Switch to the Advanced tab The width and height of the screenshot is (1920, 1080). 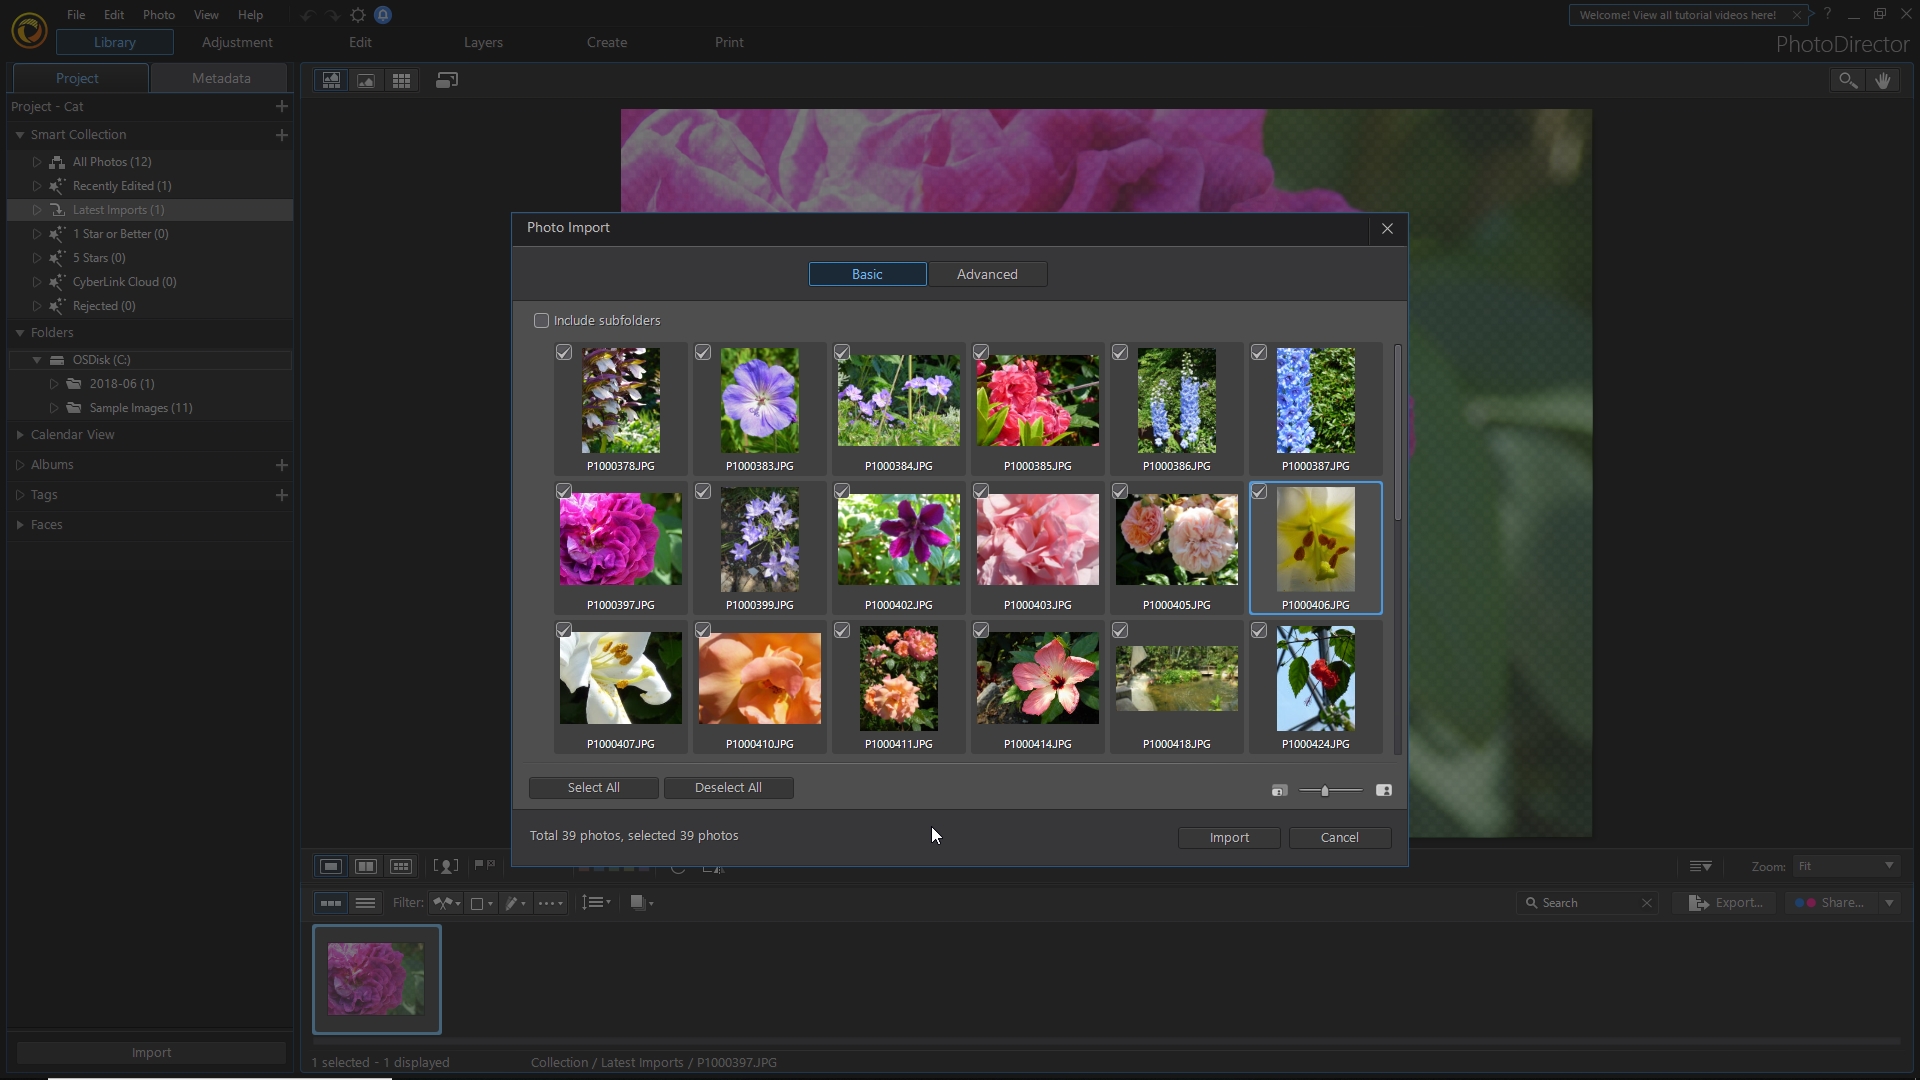pyautogui.click(x=986, y=273)
